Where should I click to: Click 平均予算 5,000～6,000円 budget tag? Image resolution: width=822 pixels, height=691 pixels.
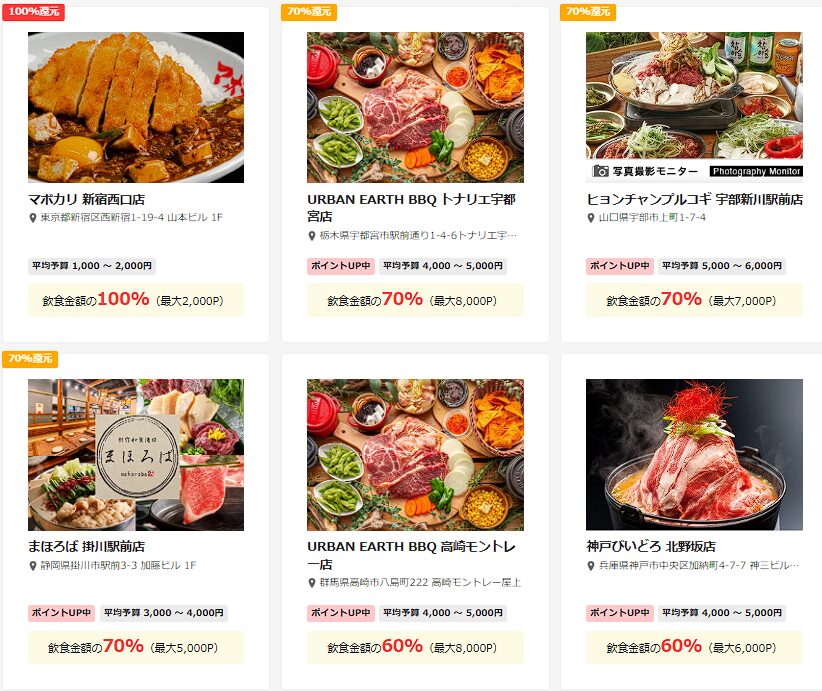[x=722, y=266]
